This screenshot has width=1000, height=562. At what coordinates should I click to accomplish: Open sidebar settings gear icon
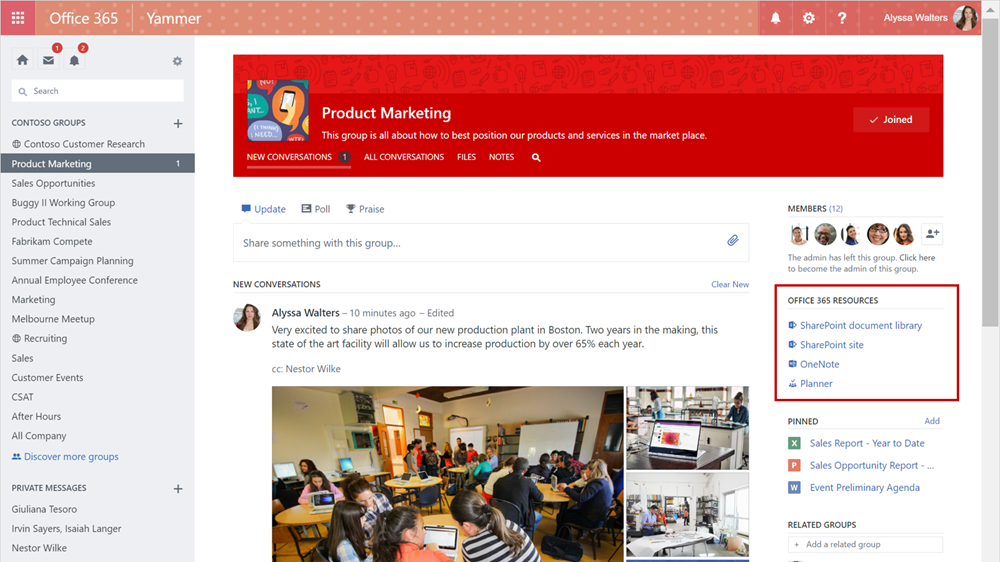(177, 61)
